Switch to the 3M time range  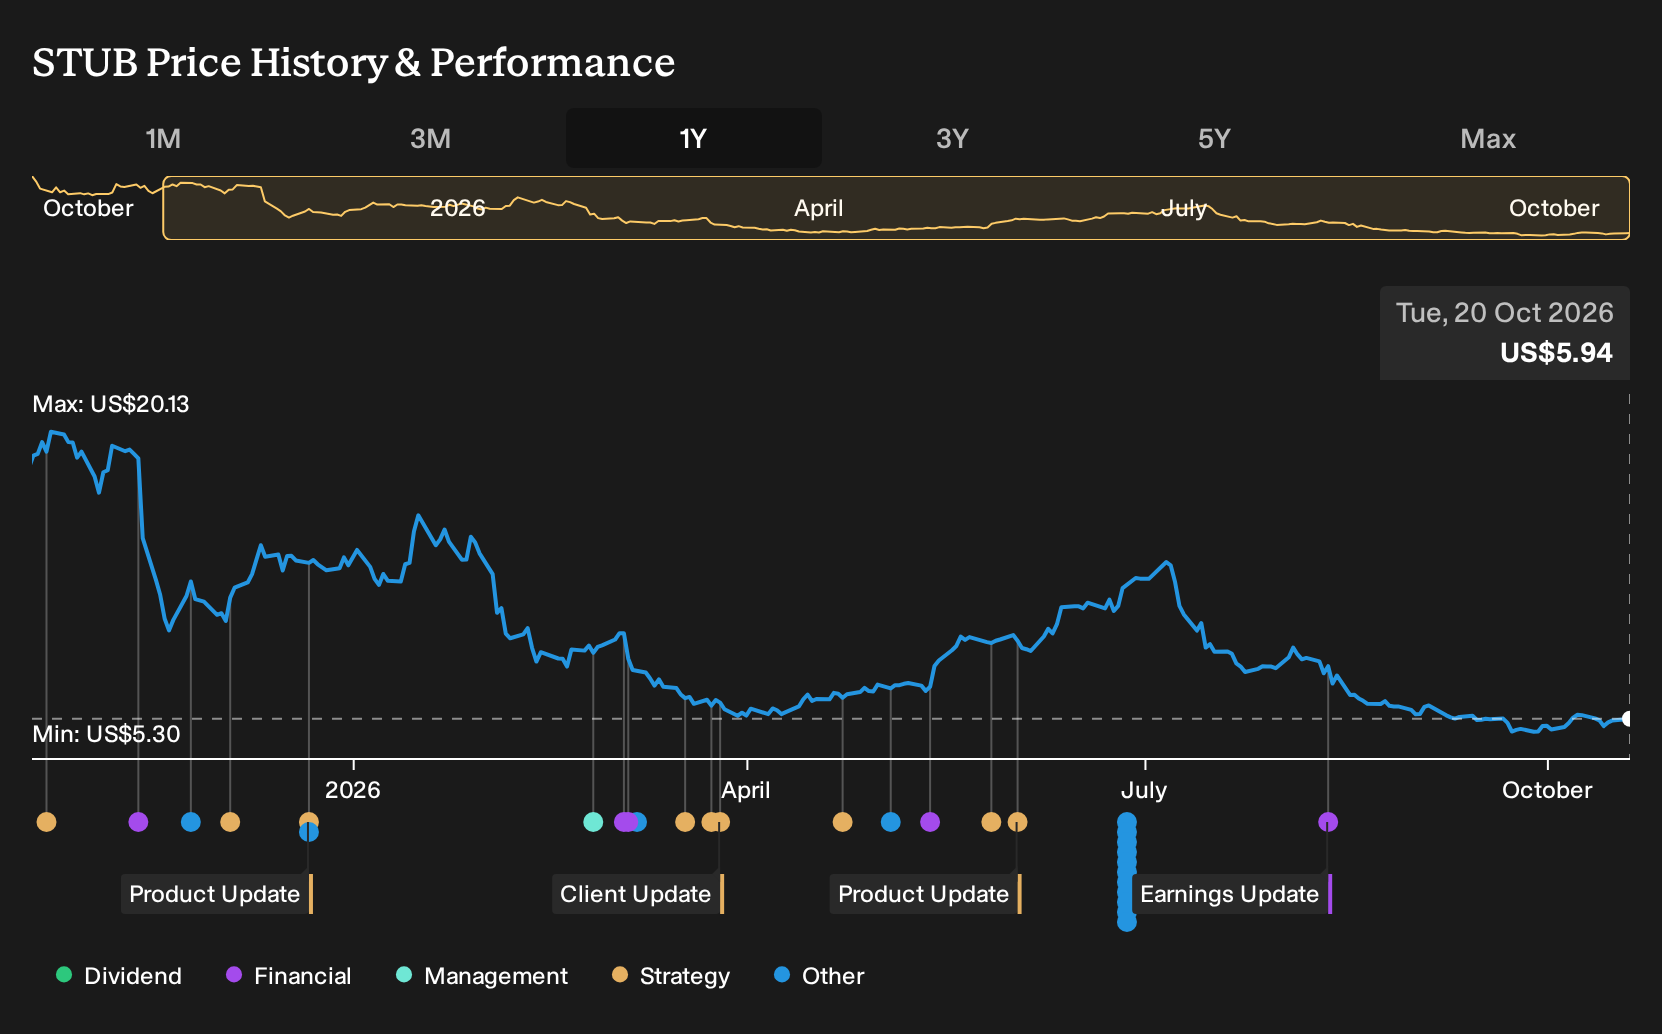pos(430,138)
